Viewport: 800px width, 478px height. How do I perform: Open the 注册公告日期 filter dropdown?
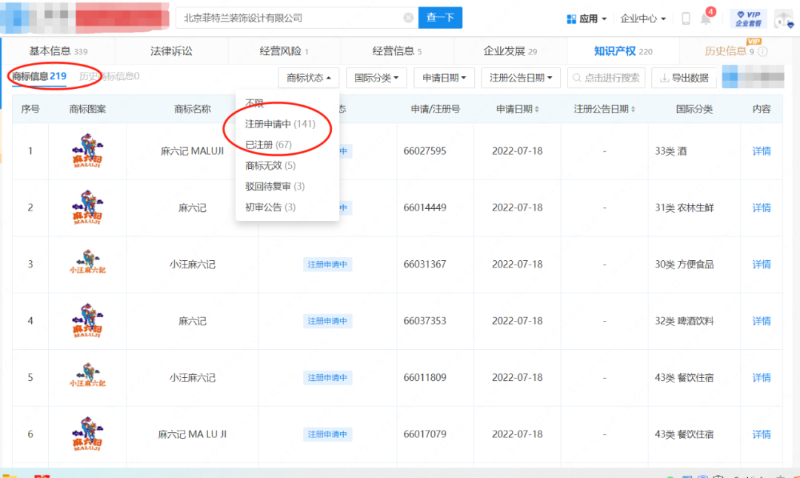[x=520, y=78]
